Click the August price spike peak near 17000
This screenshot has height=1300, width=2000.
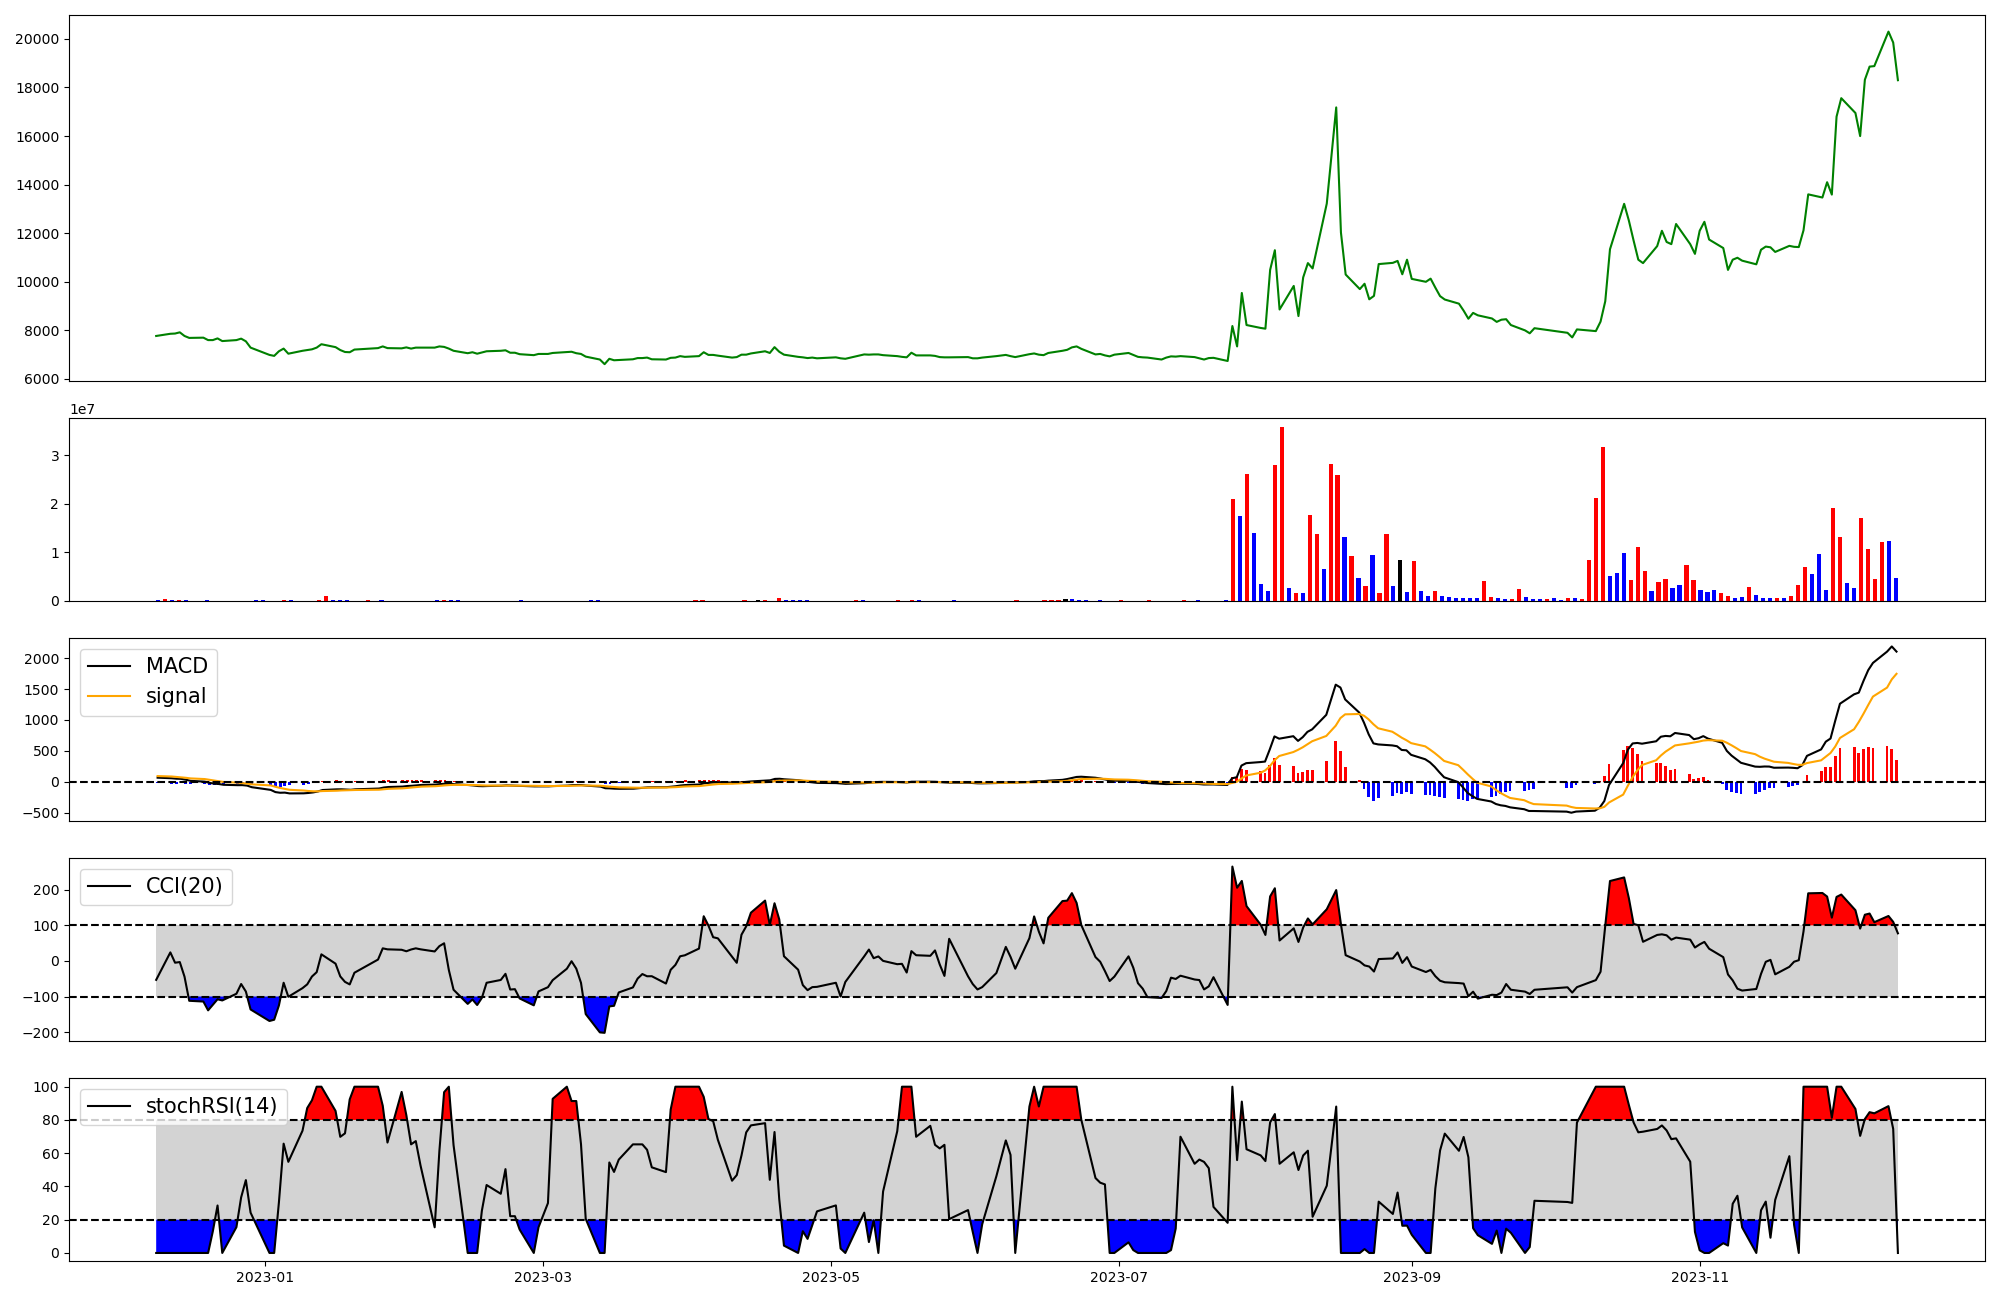1336,108
